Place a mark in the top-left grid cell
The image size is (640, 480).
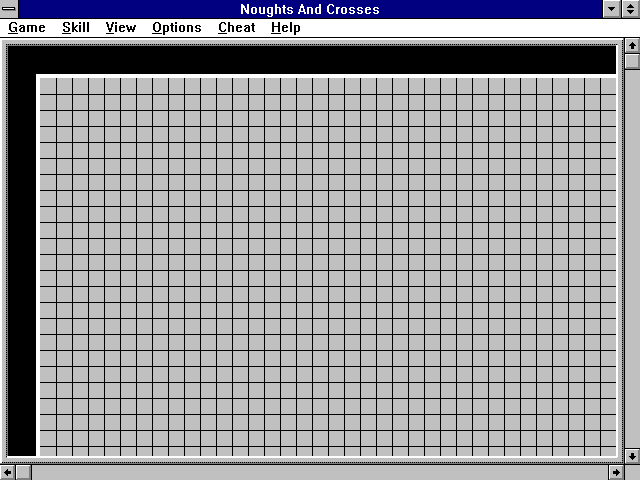[x=48, y=86]
